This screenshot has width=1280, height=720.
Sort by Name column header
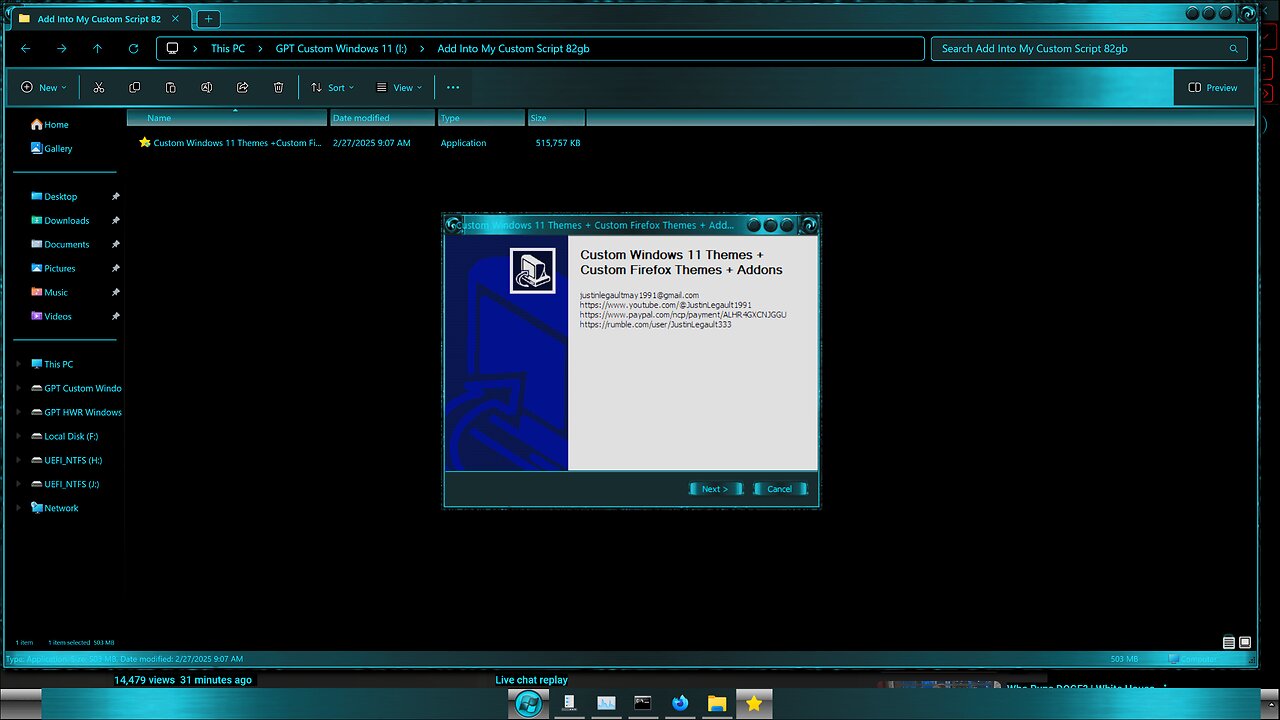click(x=228, y=118)
